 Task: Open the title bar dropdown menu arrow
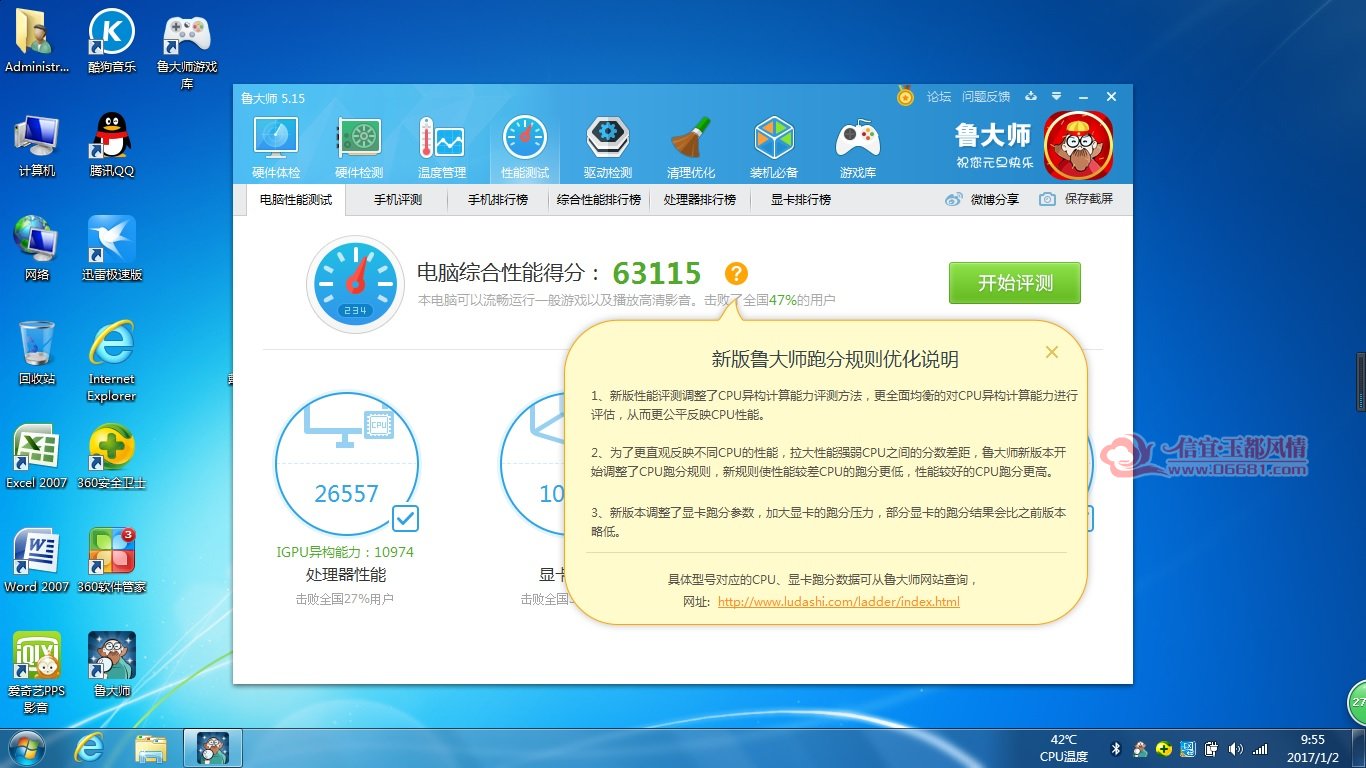click(1057, 97)
